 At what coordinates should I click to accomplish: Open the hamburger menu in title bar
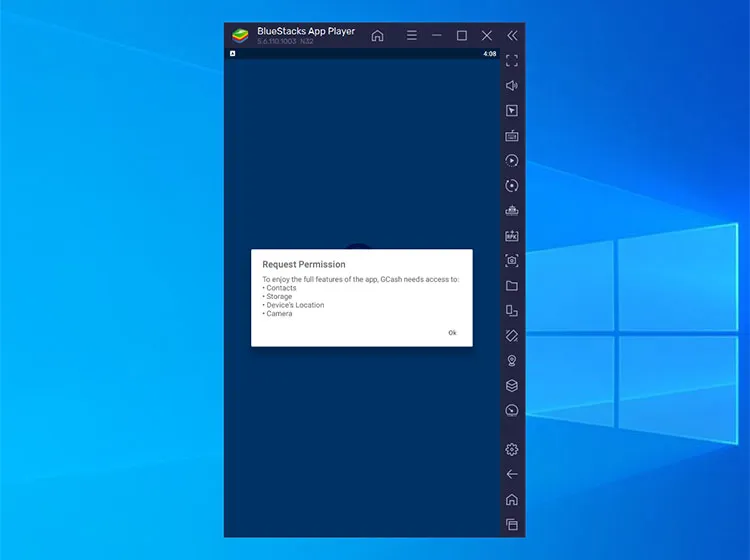(411, 35)
